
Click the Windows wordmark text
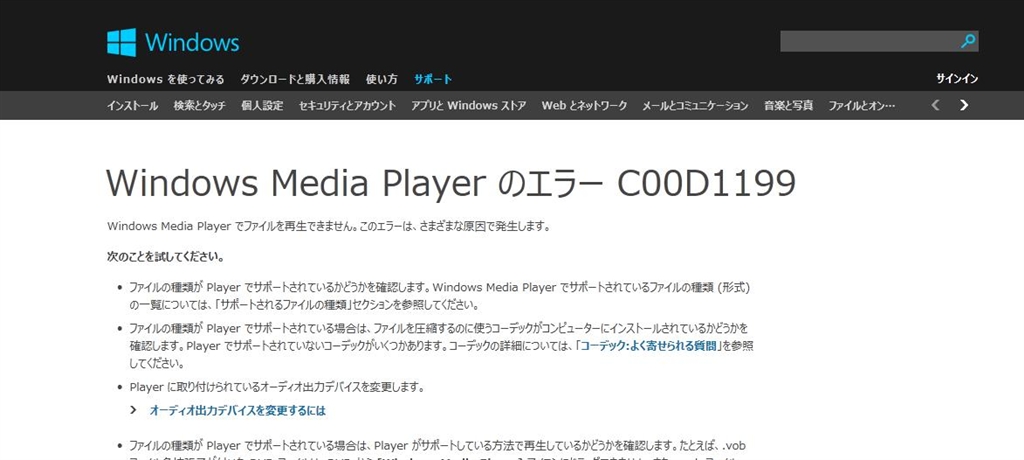tap(192, 42)
